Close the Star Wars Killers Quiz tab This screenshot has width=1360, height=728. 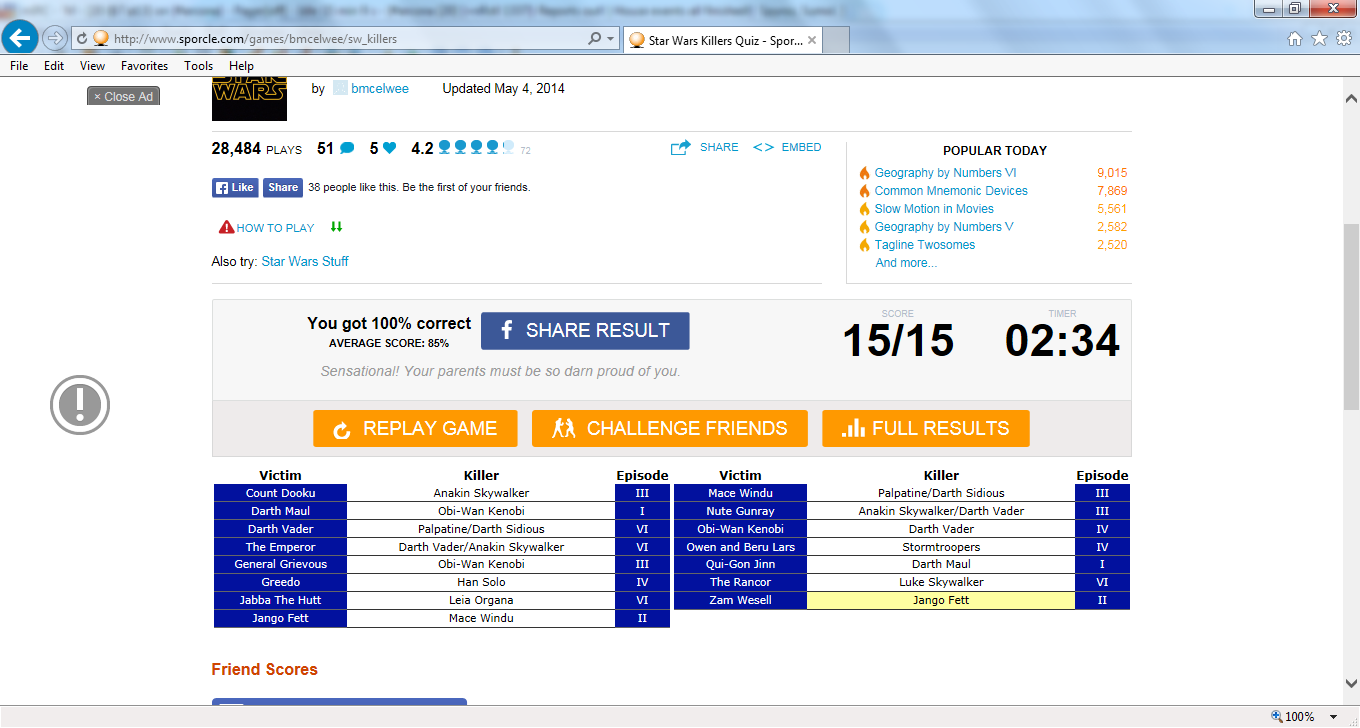[812, 41]
